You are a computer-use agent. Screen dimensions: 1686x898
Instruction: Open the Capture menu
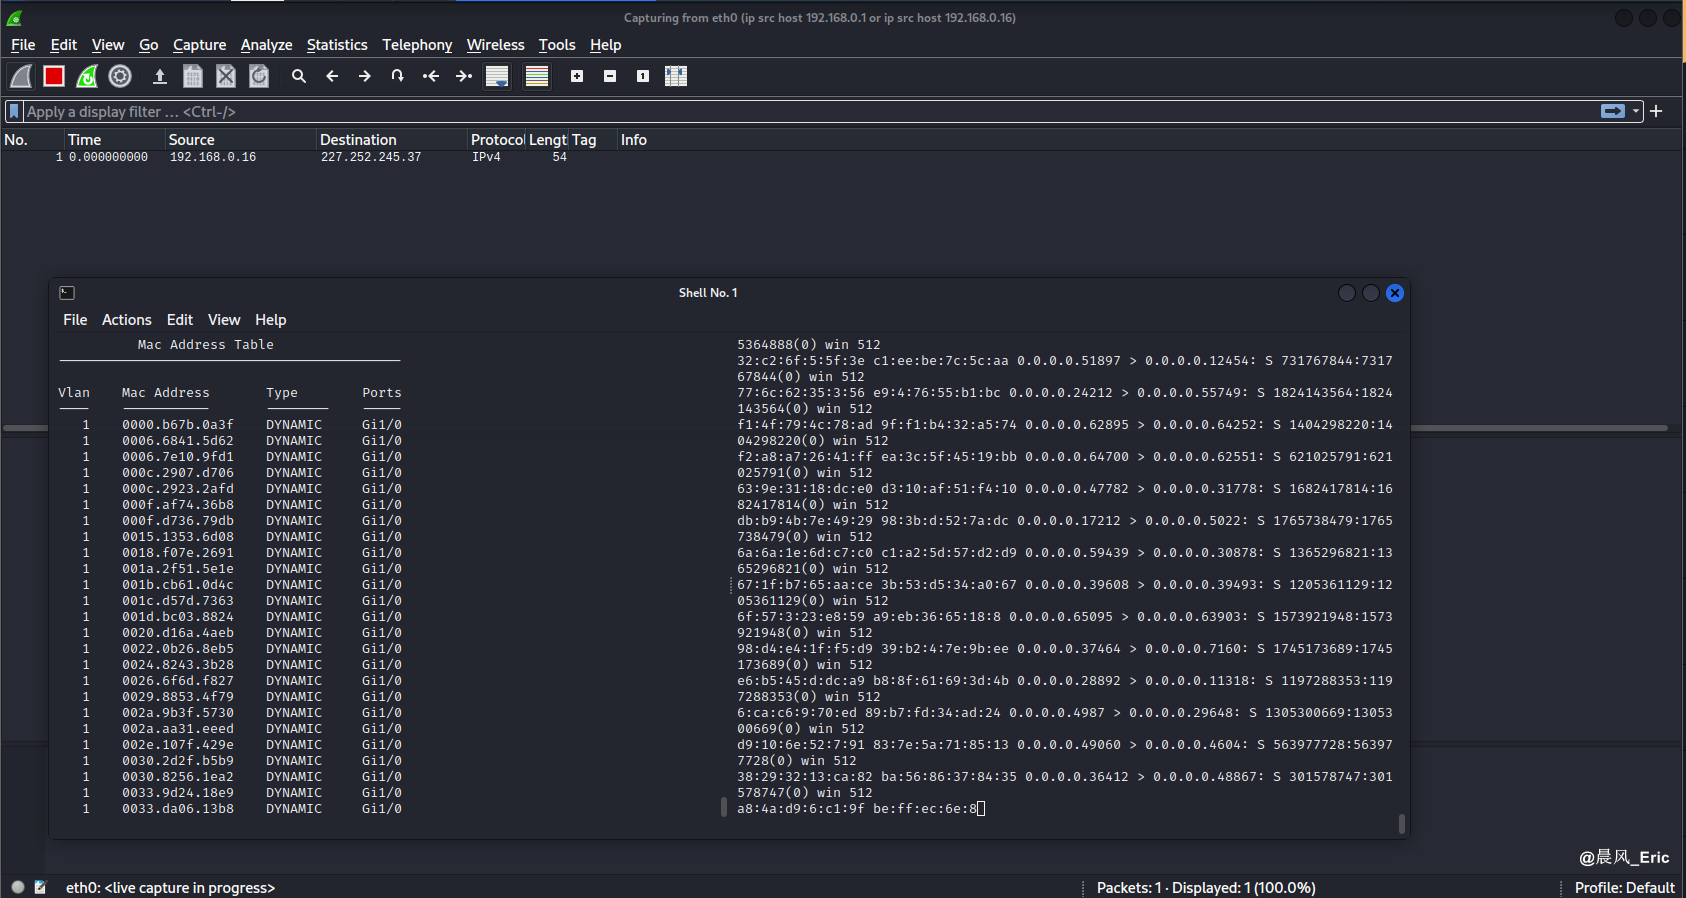(x=200, y=45)
